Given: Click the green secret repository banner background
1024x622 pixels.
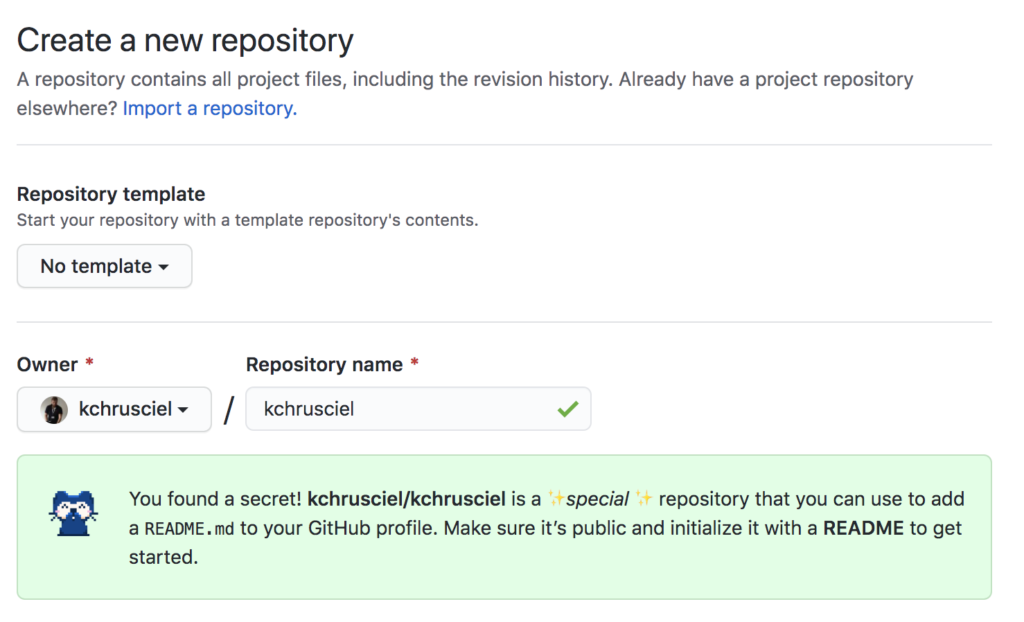Looking at the screenshot, I should pos(600,578).
